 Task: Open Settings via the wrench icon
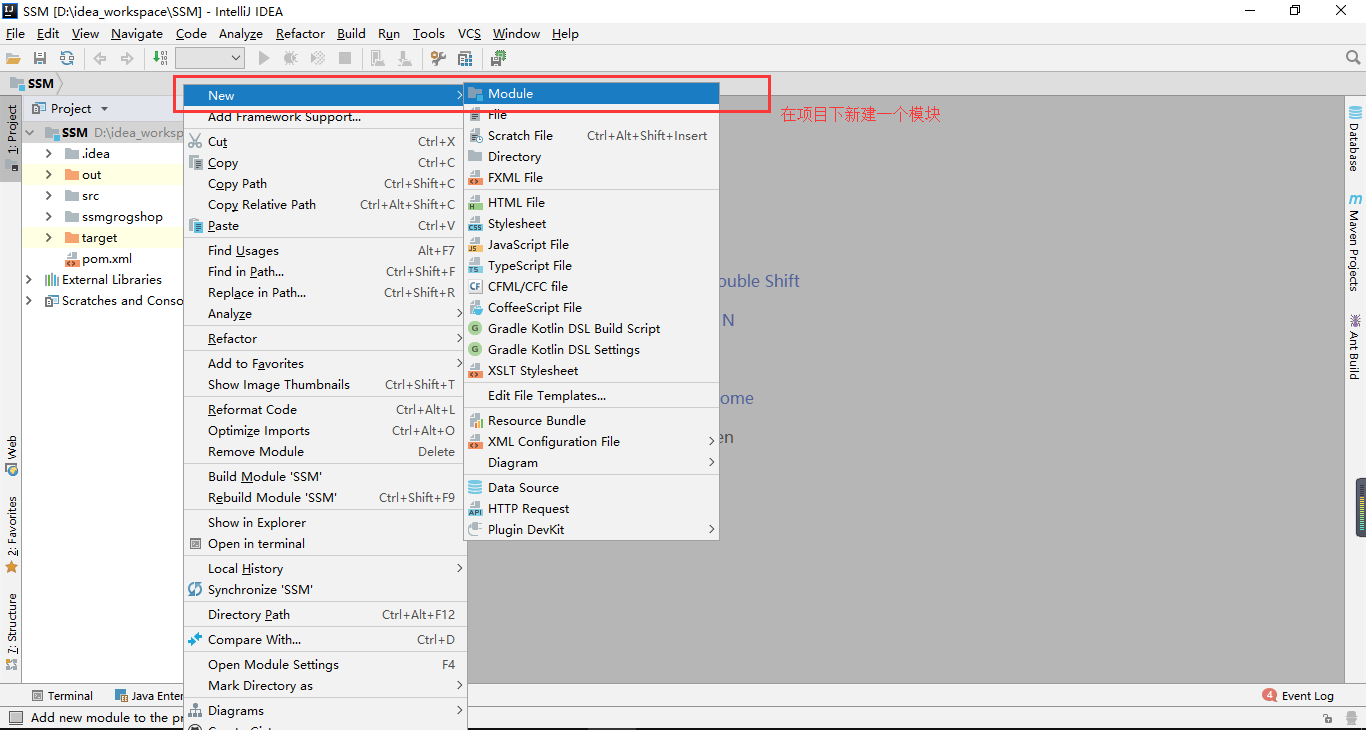438,59
